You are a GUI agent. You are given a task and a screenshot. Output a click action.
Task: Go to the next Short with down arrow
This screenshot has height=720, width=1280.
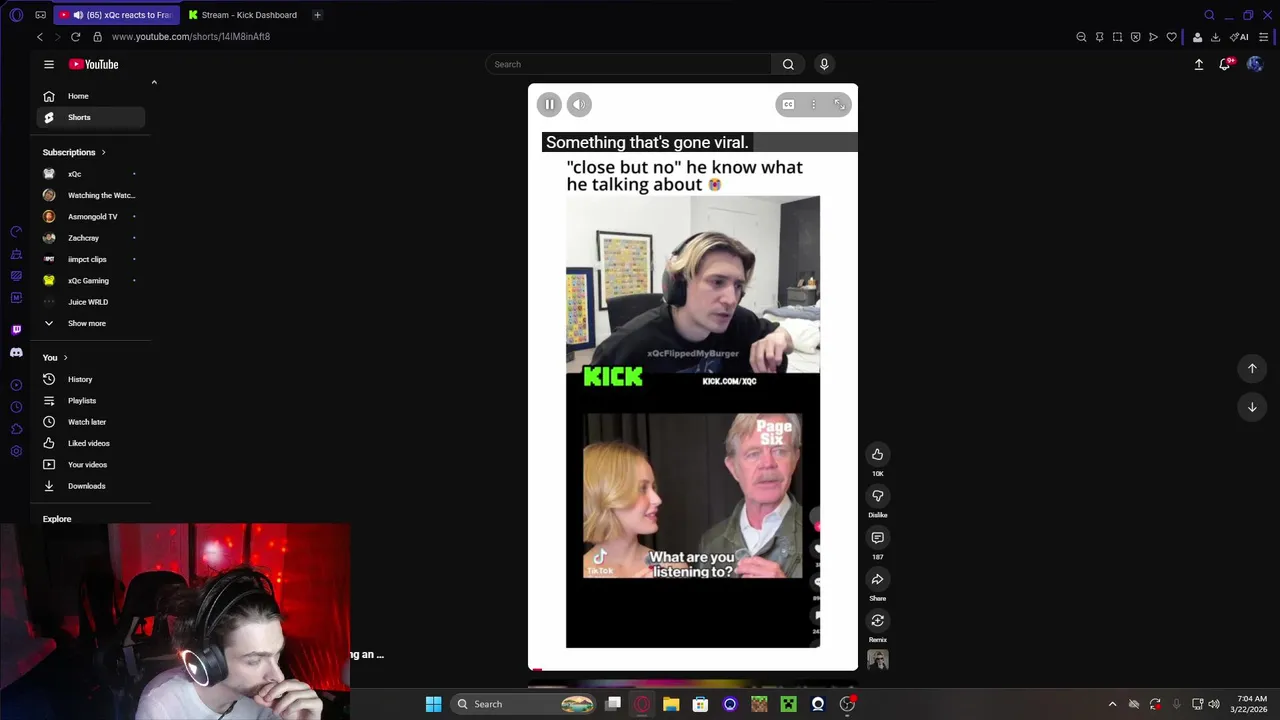[1252, 407]
